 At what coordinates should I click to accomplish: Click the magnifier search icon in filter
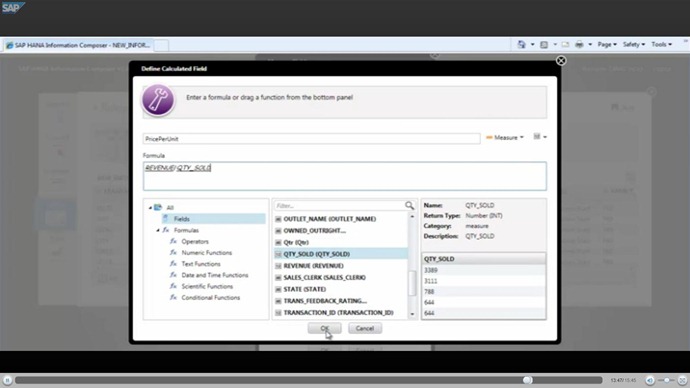[x=409, y=205]
